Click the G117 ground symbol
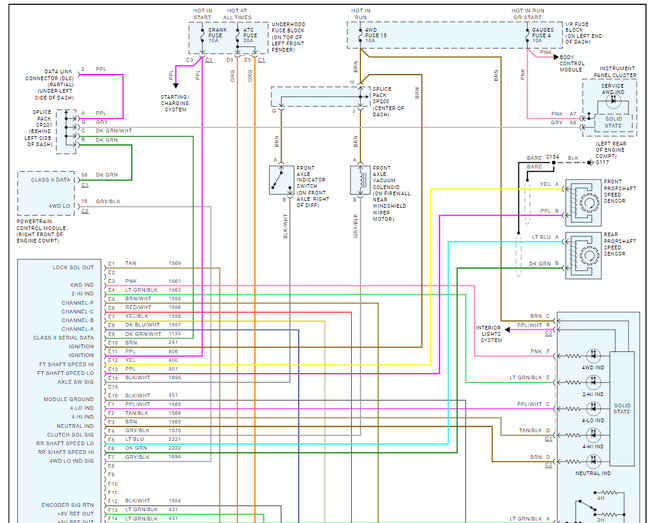This screenshot has height=523, width=650. [590, 163]
